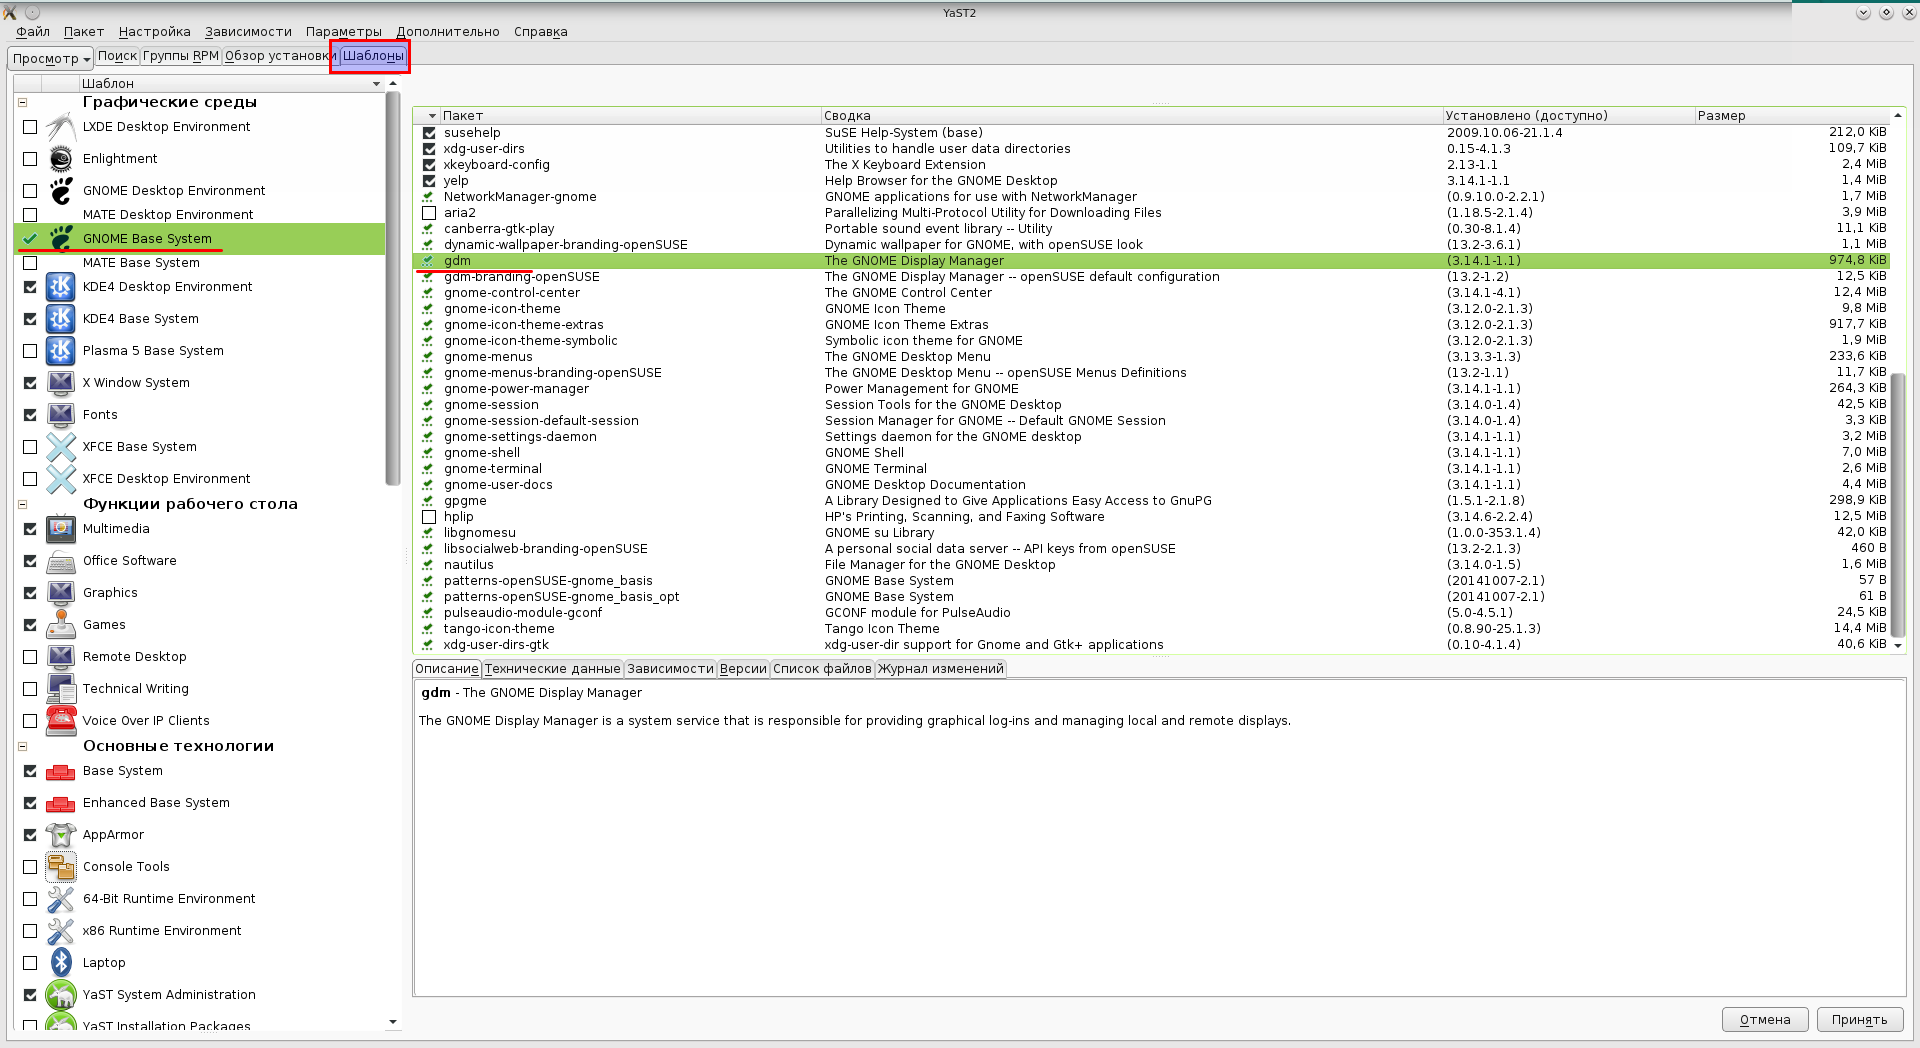This screenshot has width=1920, height=1048.
Task: Toggle the Remote Desktop checkbox
Action: (x=30, y=657)
